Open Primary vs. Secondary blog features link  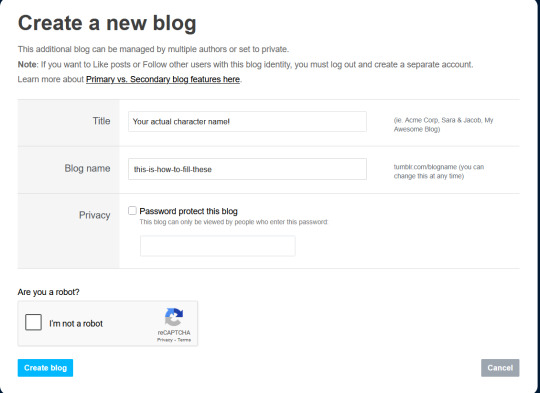coord(163,79)
